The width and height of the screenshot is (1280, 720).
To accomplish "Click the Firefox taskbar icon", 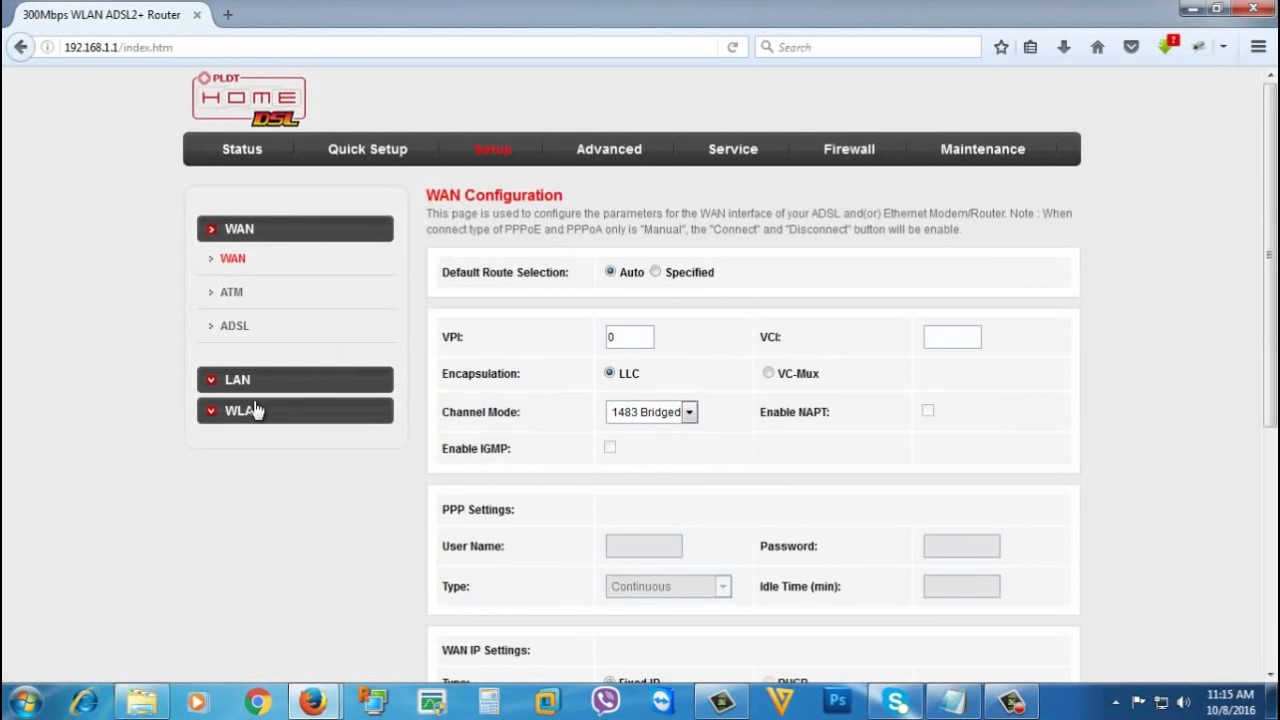I will click(314, 702).
